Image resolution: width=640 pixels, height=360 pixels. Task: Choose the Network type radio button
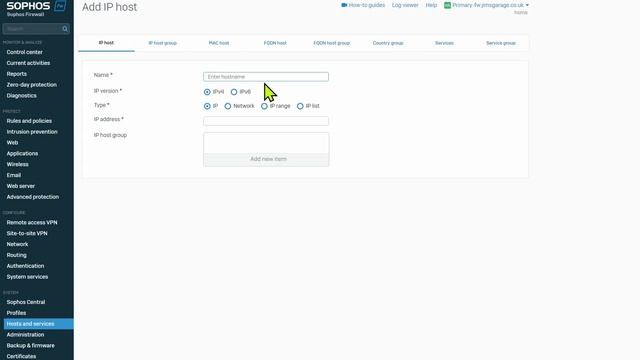coord(228,106)
